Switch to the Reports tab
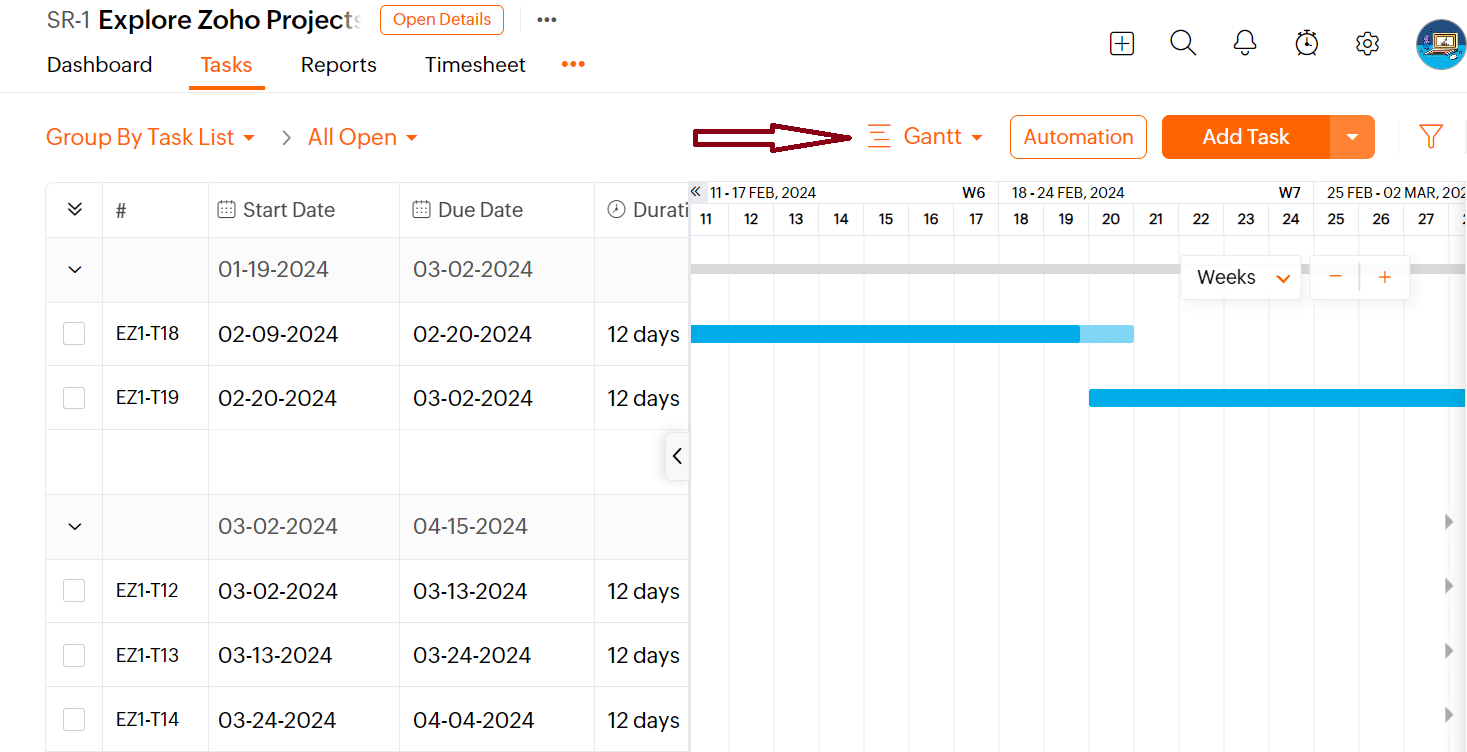This screenshot has height=752, width=1467. point(339,65)
